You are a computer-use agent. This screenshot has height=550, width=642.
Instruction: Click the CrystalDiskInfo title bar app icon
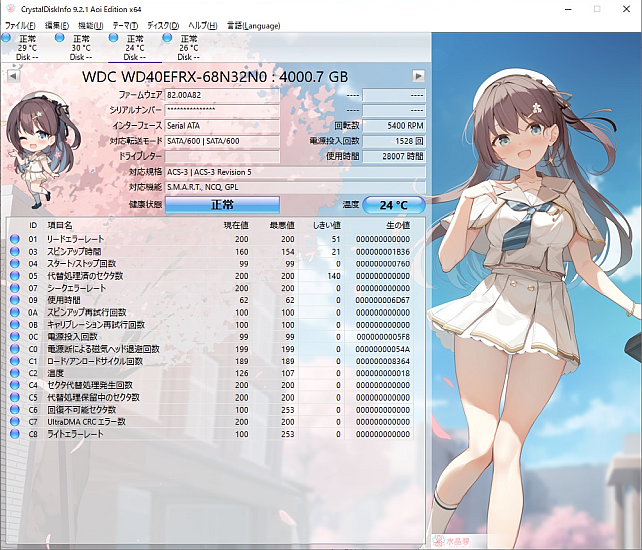11,9
